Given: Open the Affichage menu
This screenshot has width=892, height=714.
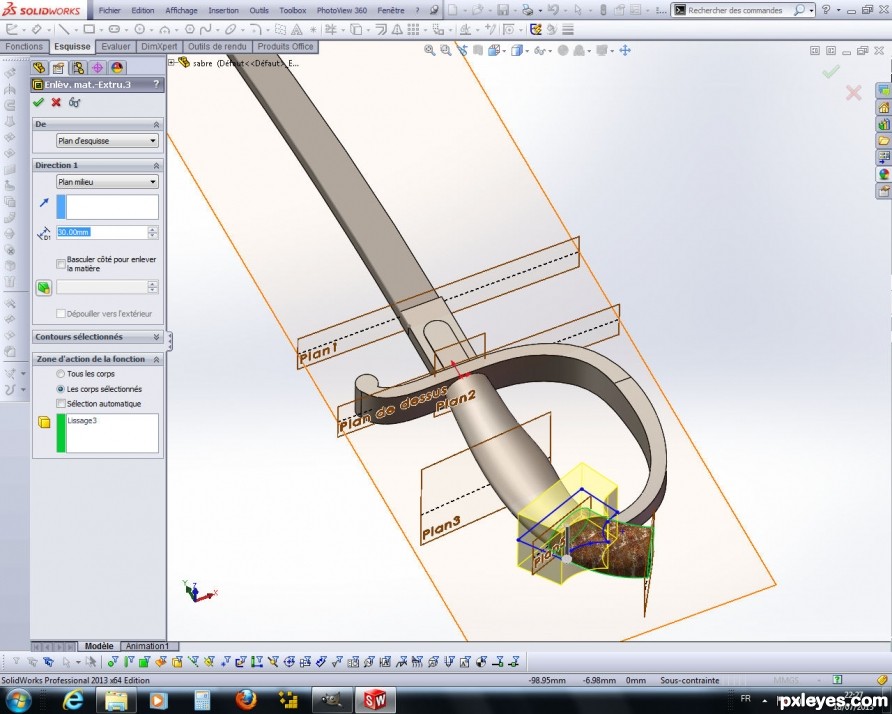Looking at the screenshot, I should coord(181,10).
